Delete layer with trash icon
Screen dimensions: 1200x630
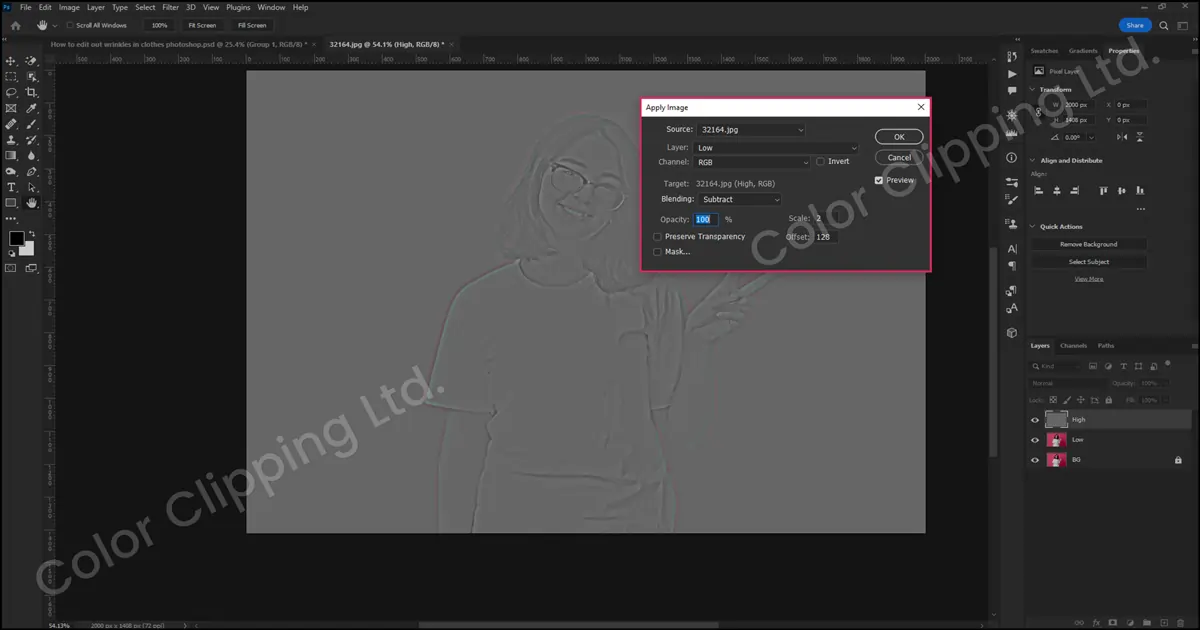[1180, 621]
